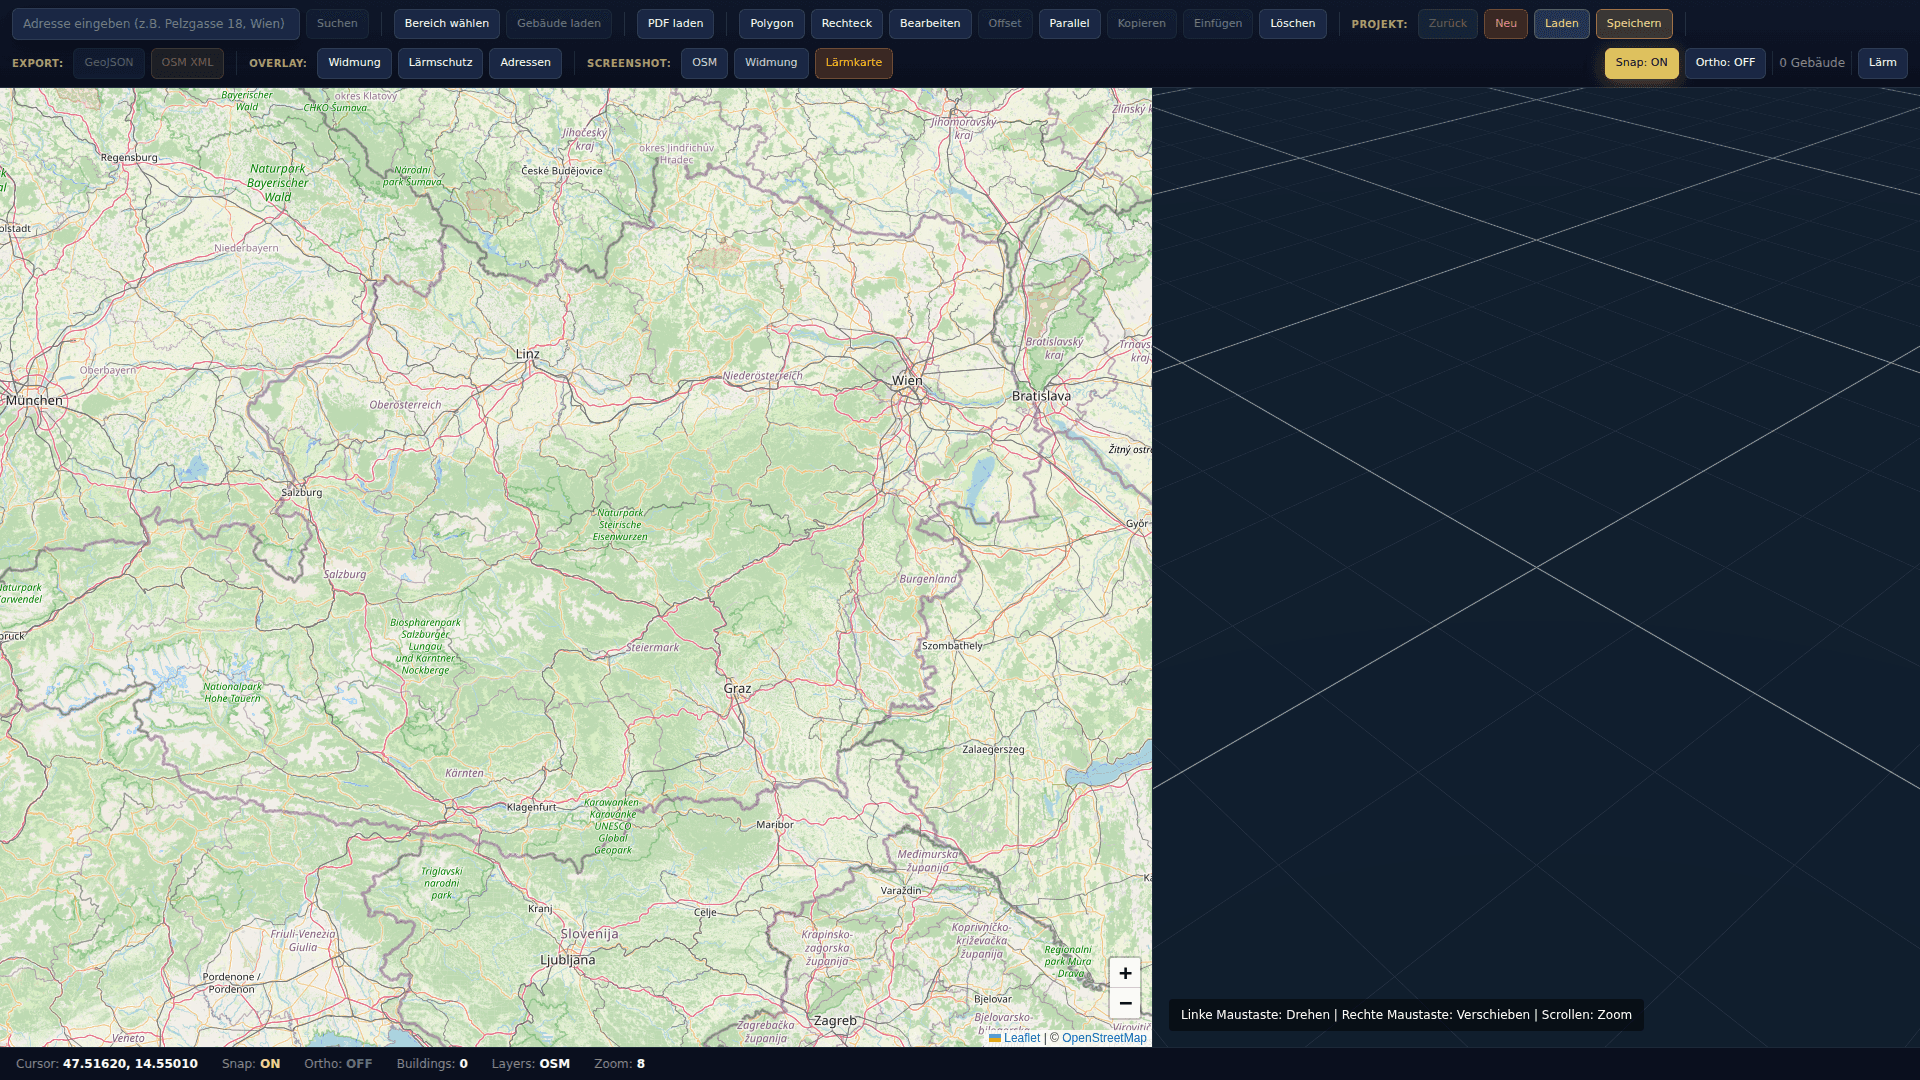
Task: Click the address search input field
Action: [155, 24]
